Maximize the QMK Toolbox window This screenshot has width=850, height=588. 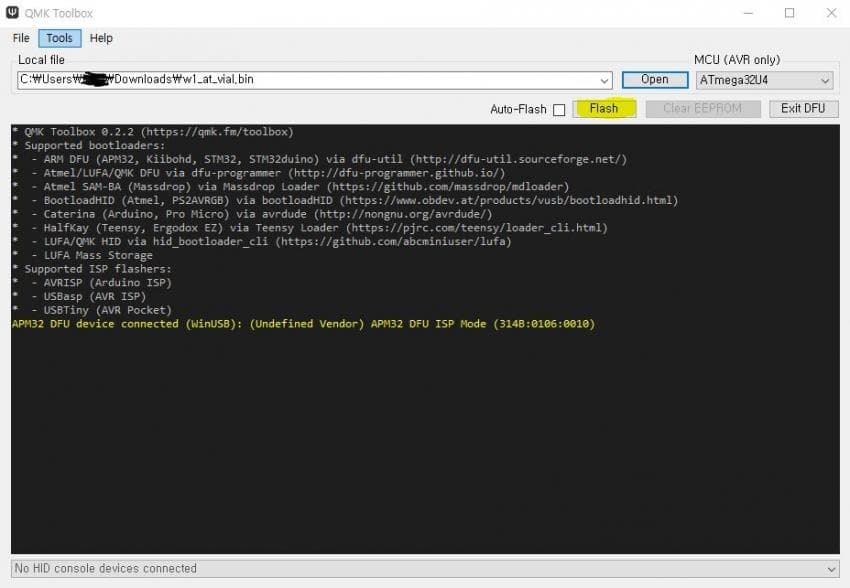coord(790,12)
